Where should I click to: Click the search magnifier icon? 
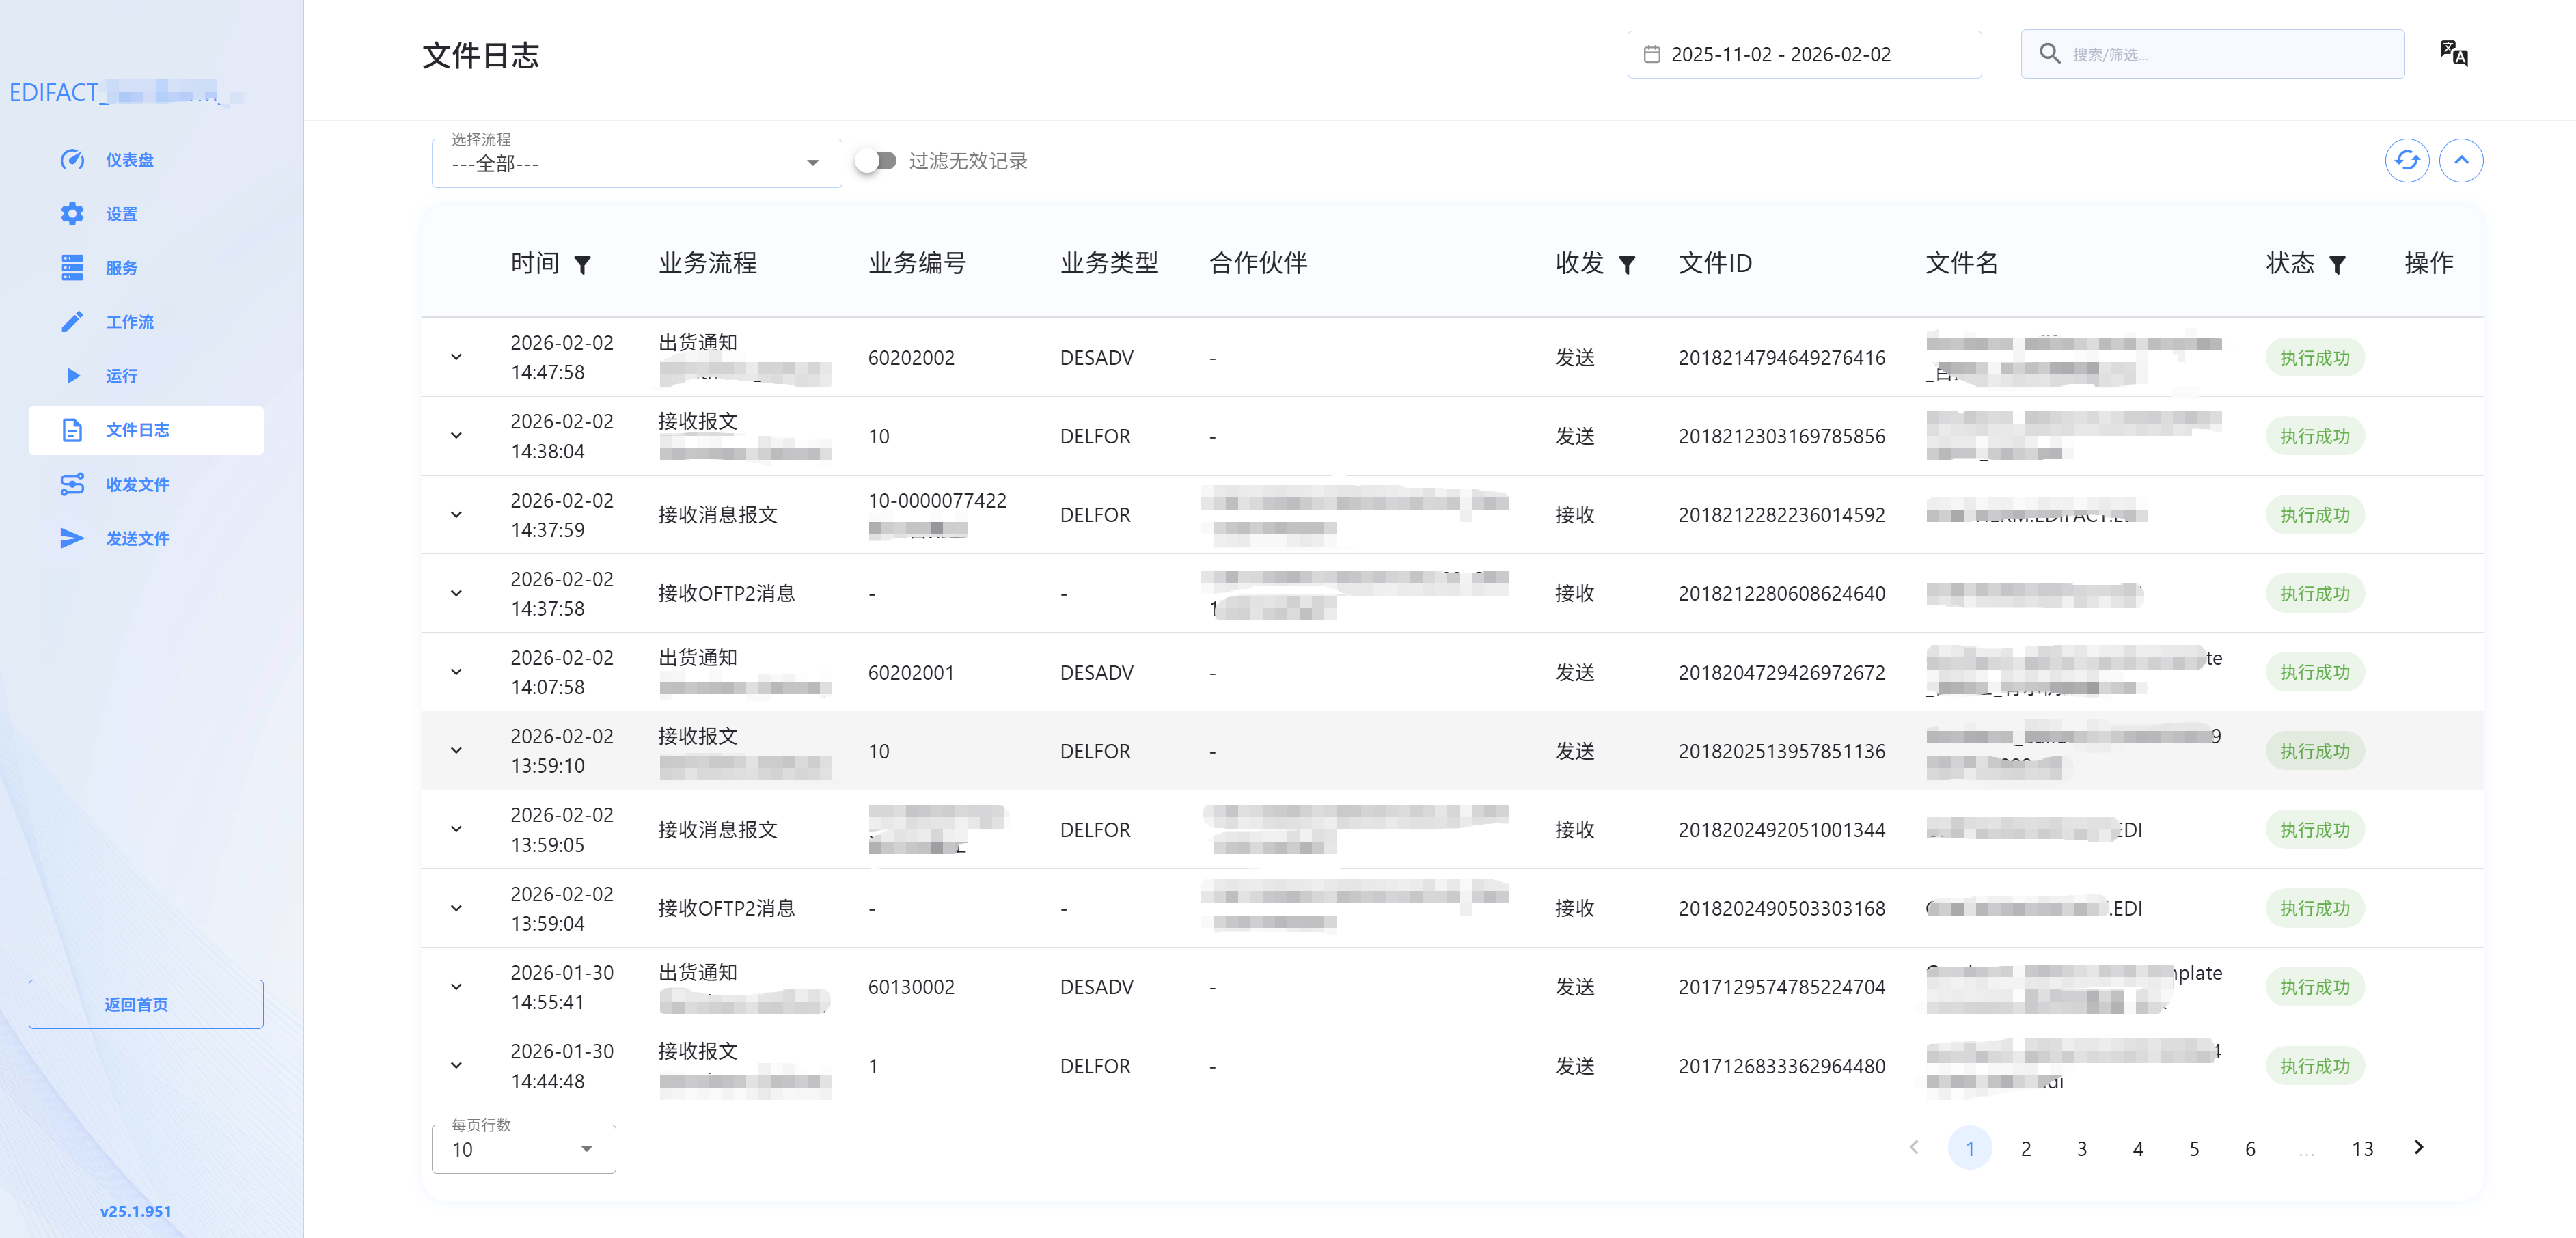pyautogui.click(x=2049, y=54)
